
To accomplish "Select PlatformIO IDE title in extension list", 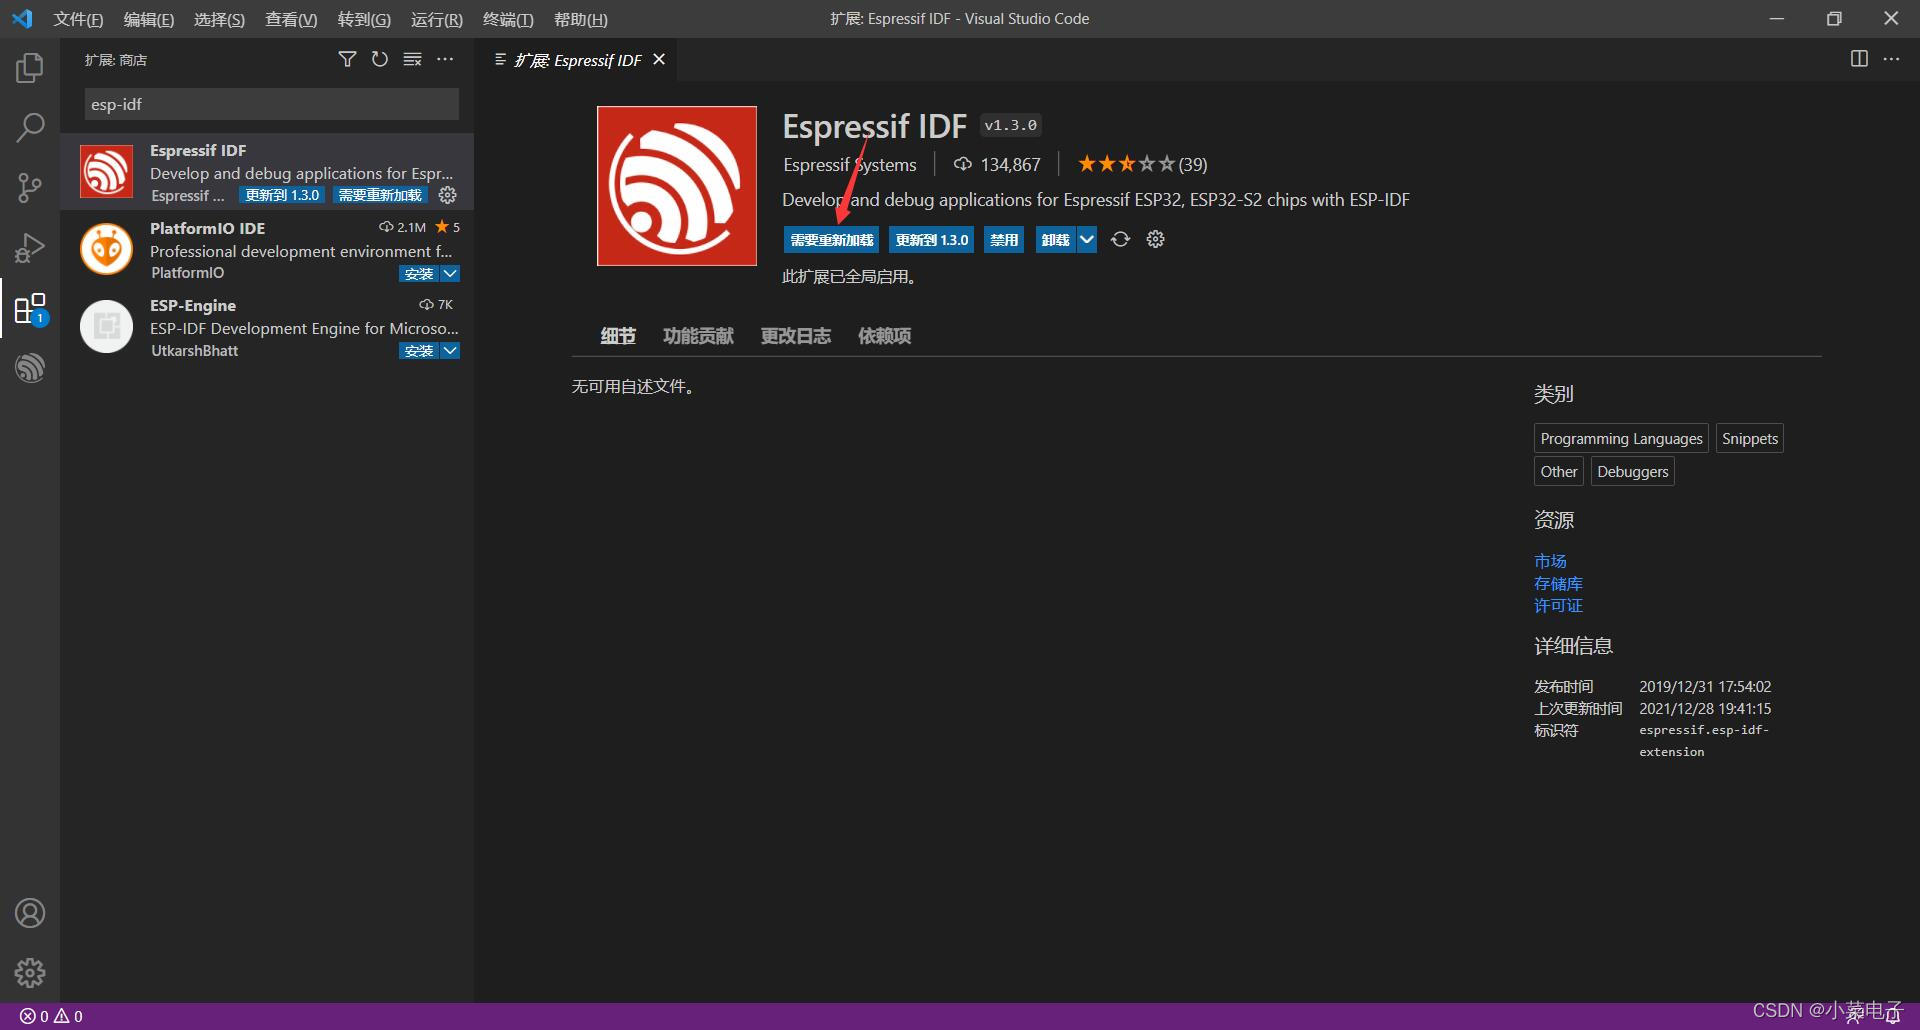I will (207, 228).
